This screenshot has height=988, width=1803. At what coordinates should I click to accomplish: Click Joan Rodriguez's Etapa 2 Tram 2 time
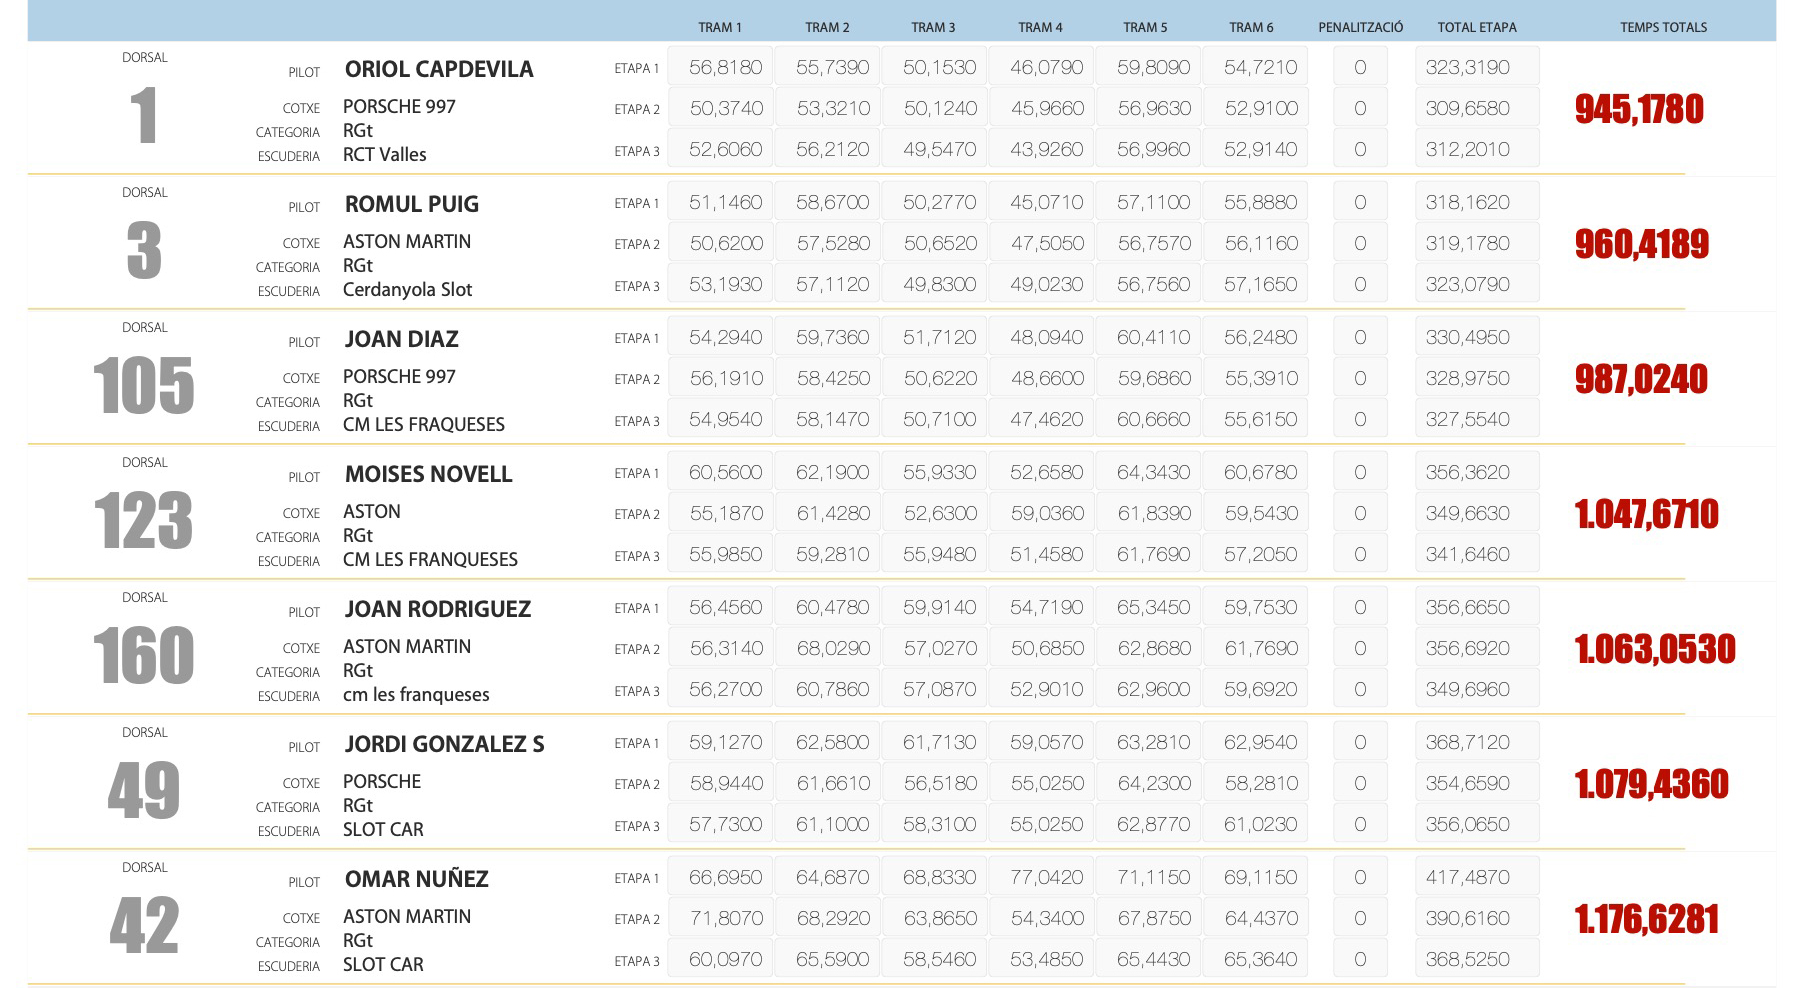[x=832, y=648]
